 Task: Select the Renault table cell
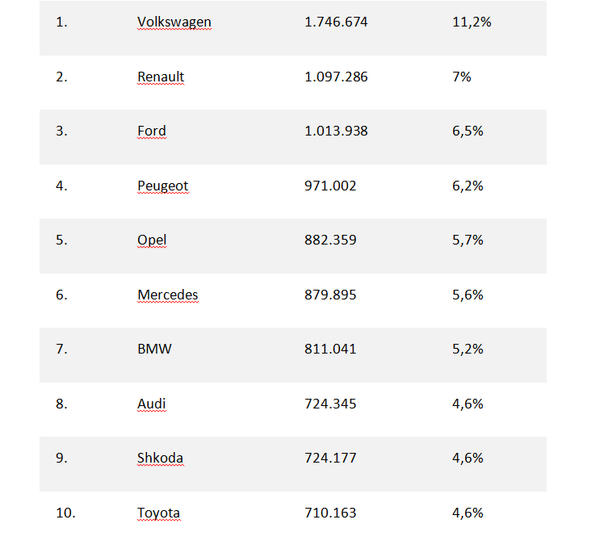point(161,77)
